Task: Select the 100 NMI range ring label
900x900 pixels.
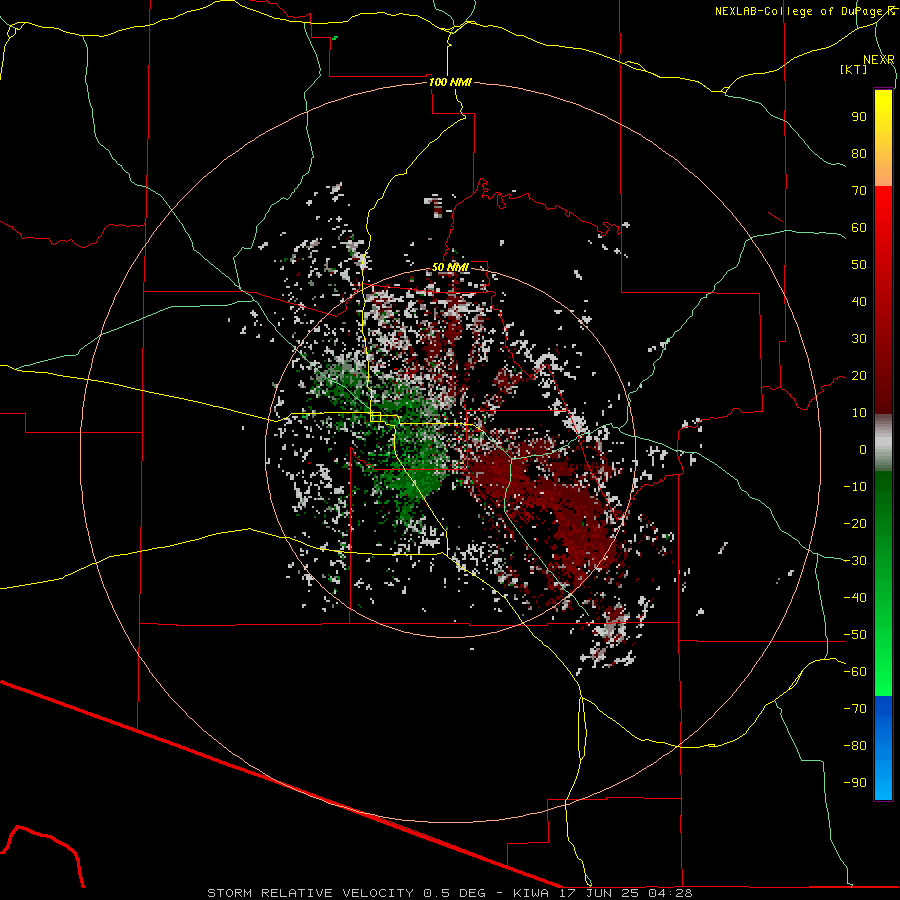Action: [x=450, y=82]
